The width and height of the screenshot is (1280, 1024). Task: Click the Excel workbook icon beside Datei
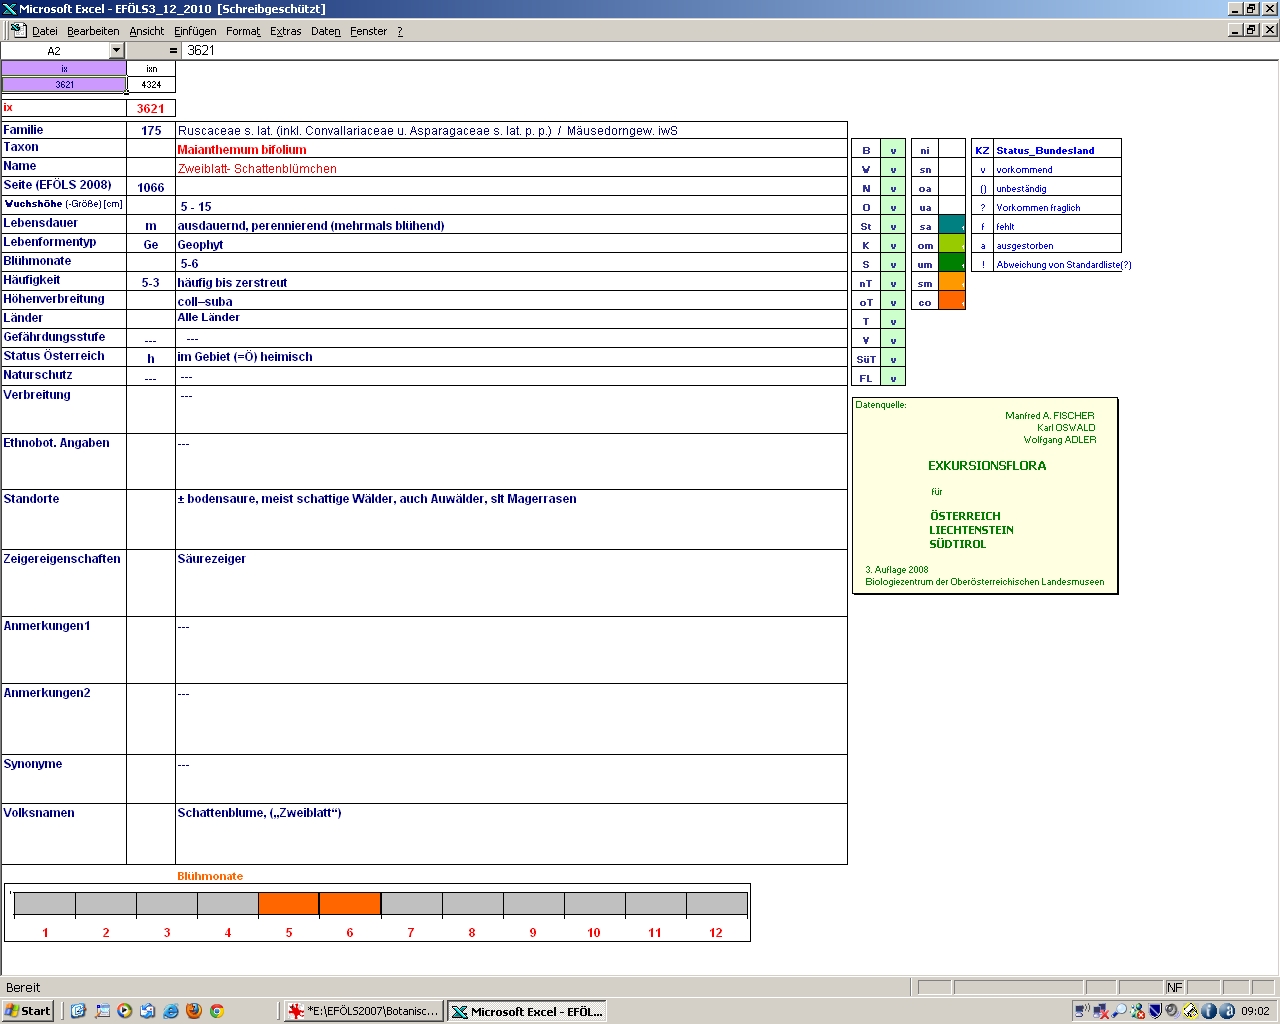[x=18, y=31]
